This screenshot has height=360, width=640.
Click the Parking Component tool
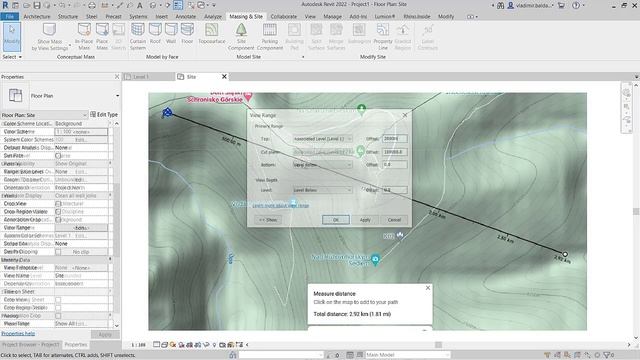pos(270,36)
